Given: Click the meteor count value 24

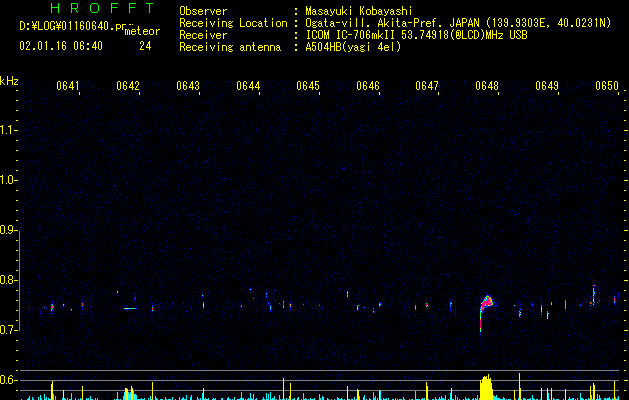Looking at the screenshot, I should coord(145,46).
